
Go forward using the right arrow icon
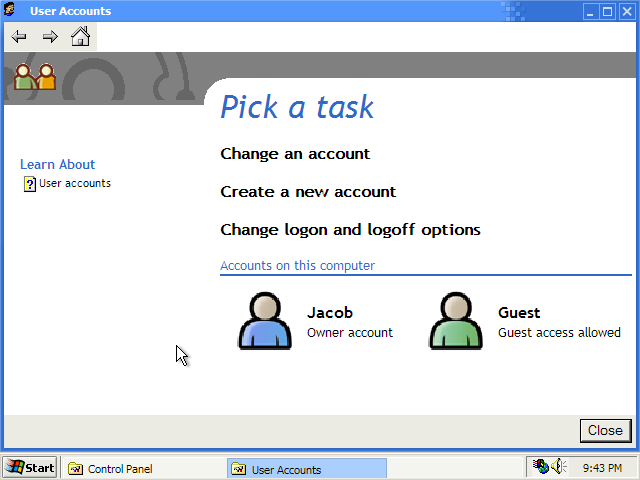[x=50, y=37]
